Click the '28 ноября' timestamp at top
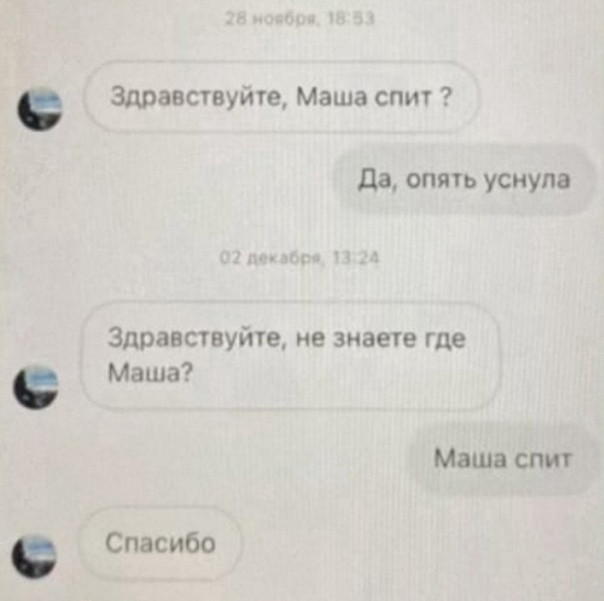Image resolution: width=604 pixels, height=601 pixels. point(299,18)
